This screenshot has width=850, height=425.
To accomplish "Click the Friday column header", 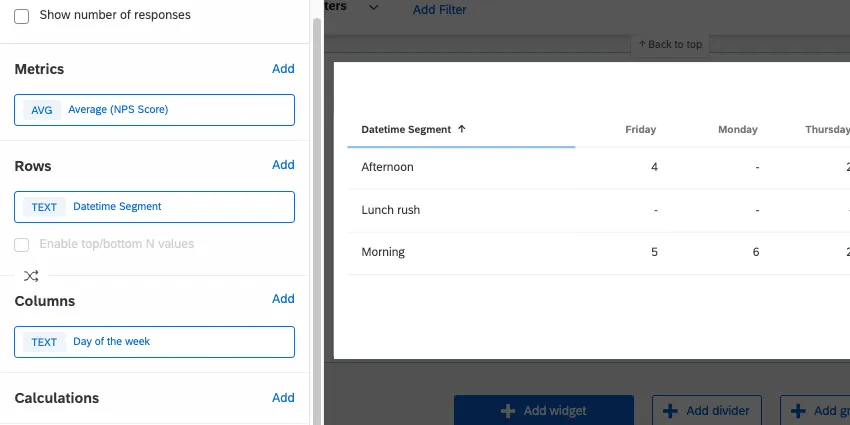I will [x=640, y=130].
